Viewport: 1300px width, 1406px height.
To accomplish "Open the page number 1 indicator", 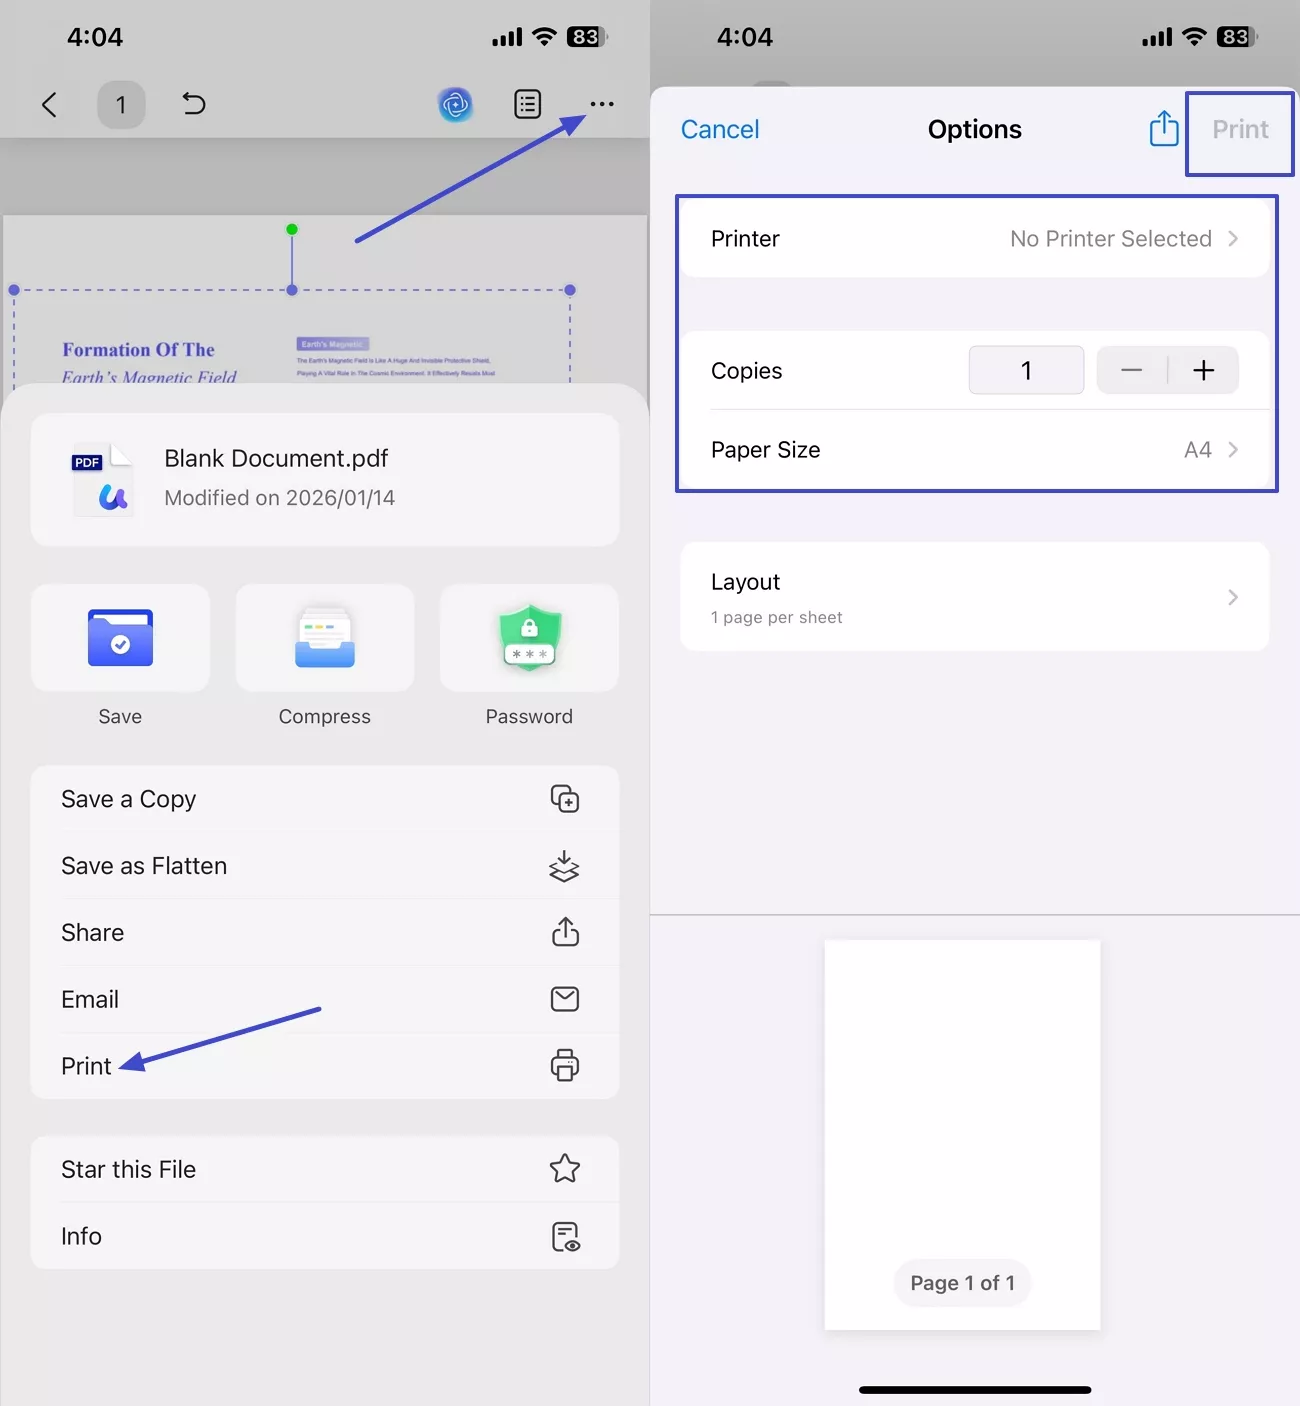I will pos(121,105).
